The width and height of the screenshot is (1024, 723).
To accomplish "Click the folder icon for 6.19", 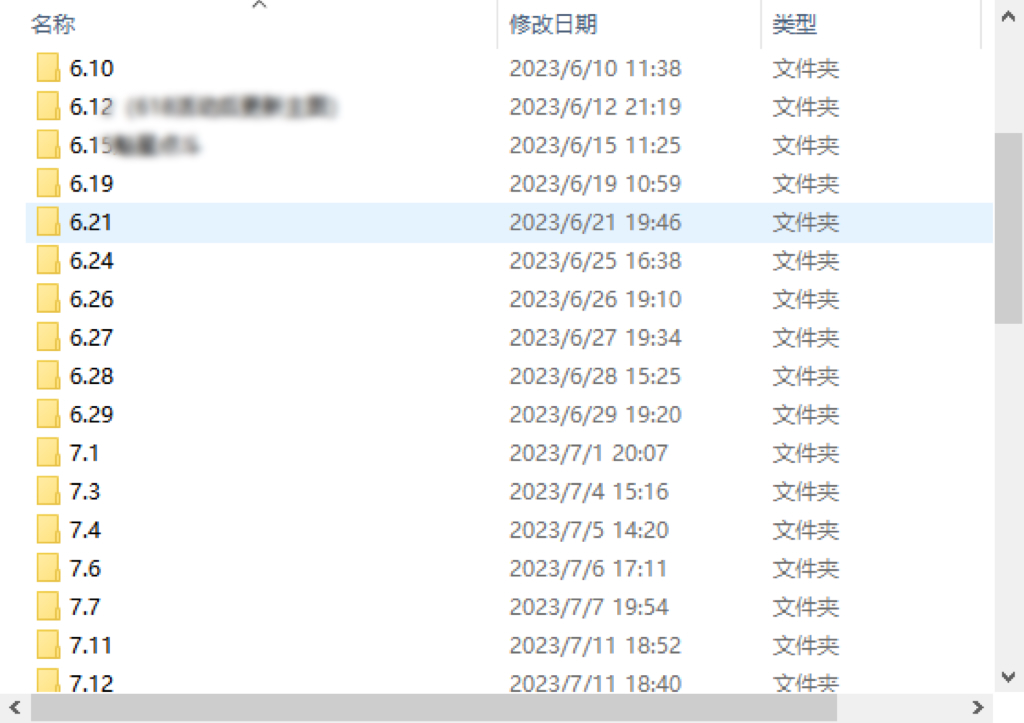I will [x=48, y=184].
